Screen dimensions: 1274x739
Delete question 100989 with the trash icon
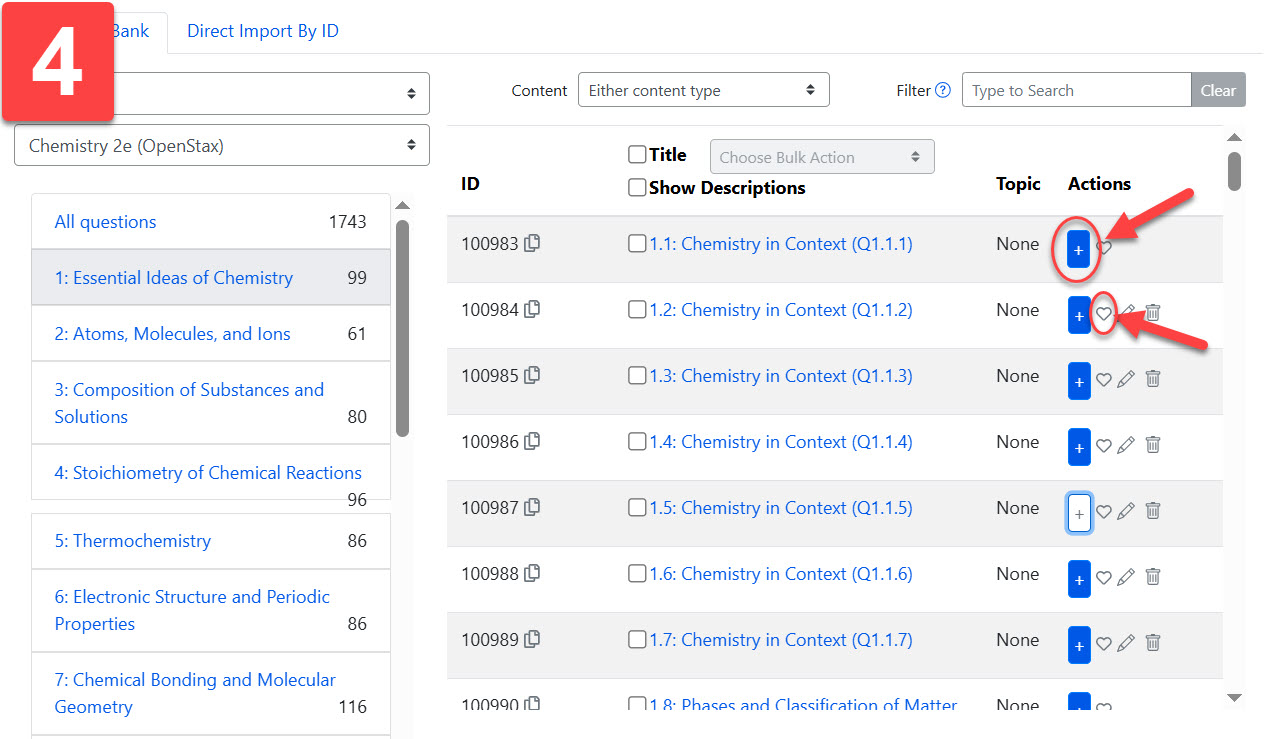point(1152,642)
